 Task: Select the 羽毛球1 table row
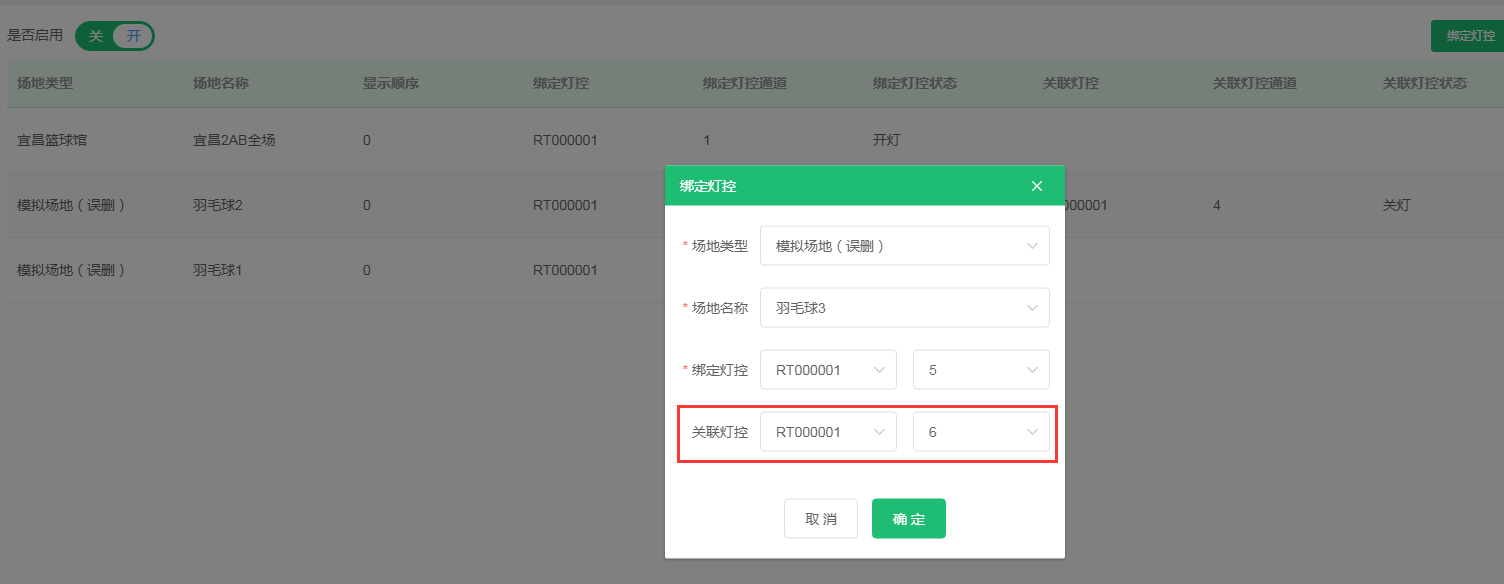point(300,269)
